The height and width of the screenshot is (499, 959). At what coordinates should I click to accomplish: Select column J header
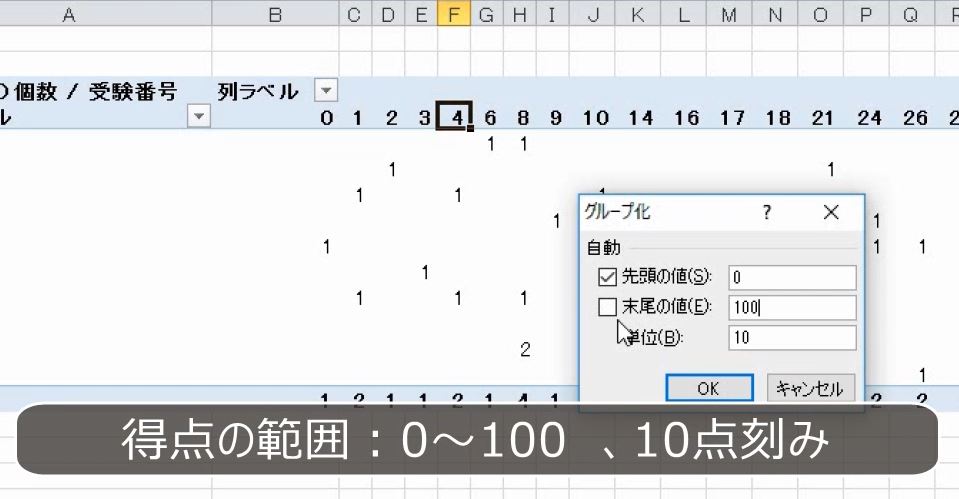592,14
